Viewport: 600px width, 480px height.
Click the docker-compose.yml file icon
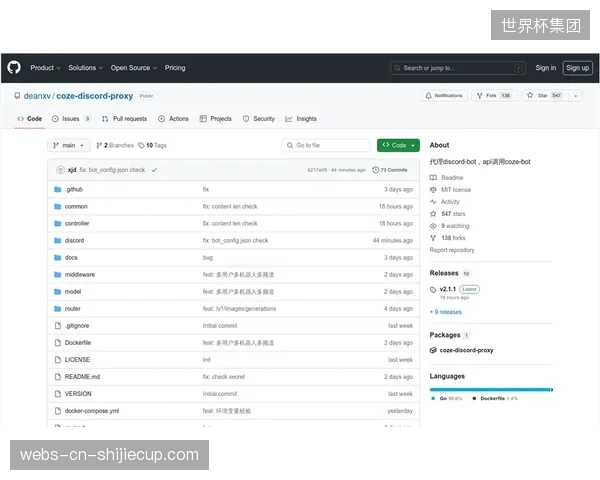[x=58, y=411]
